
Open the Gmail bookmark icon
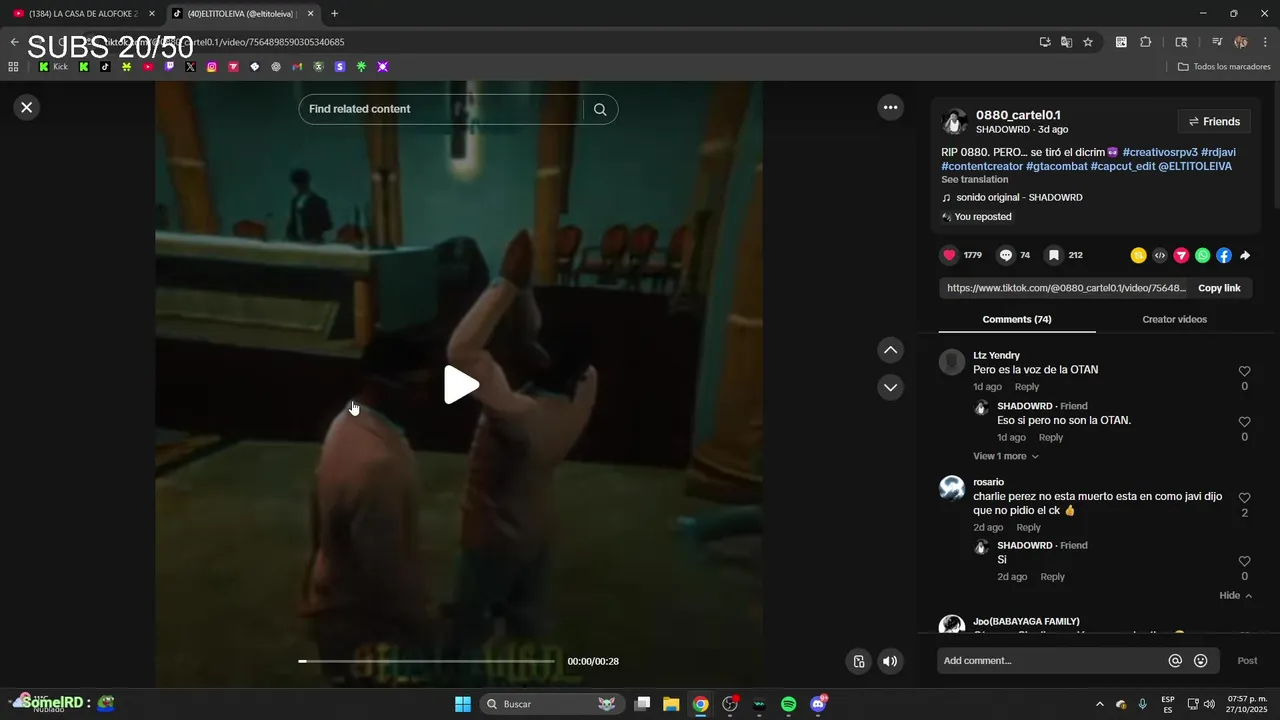tap(297, 67)
